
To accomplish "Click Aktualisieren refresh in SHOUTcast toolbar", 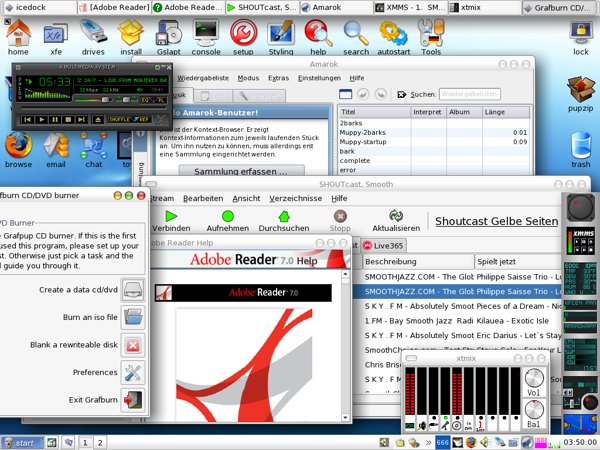I will click(396, 221).
